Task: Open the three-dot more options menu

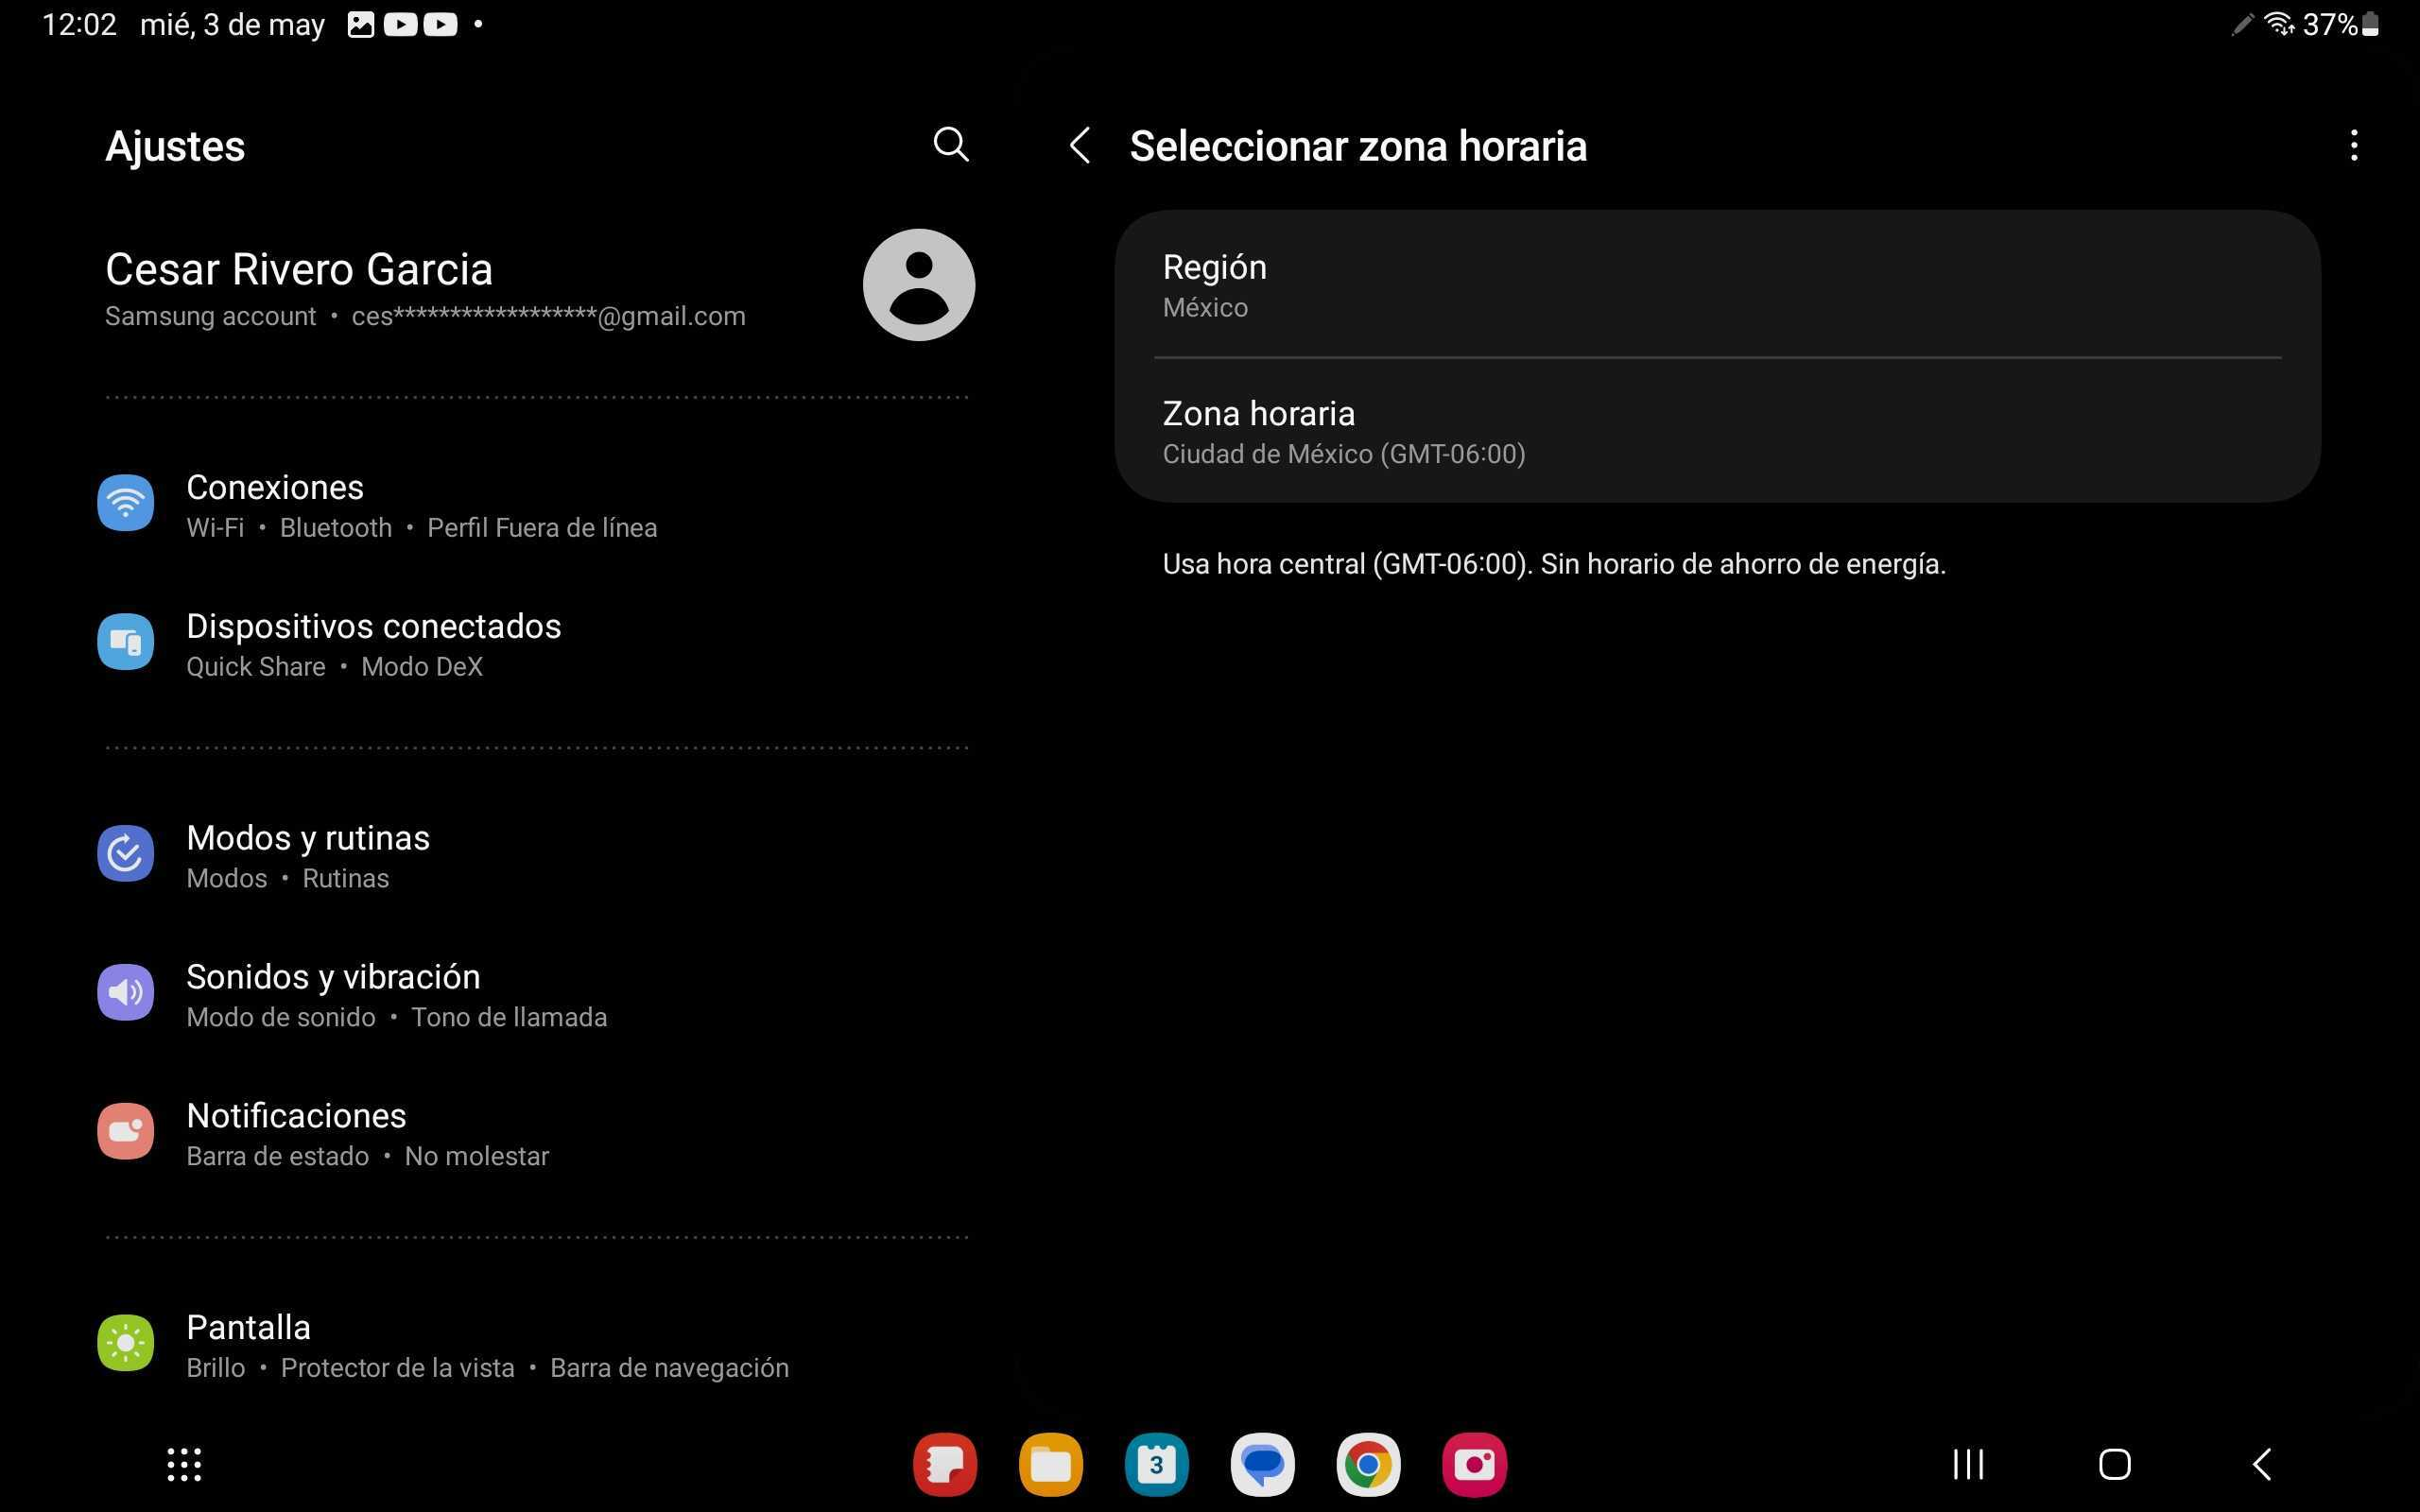Action: click(x=2353, y=146)
